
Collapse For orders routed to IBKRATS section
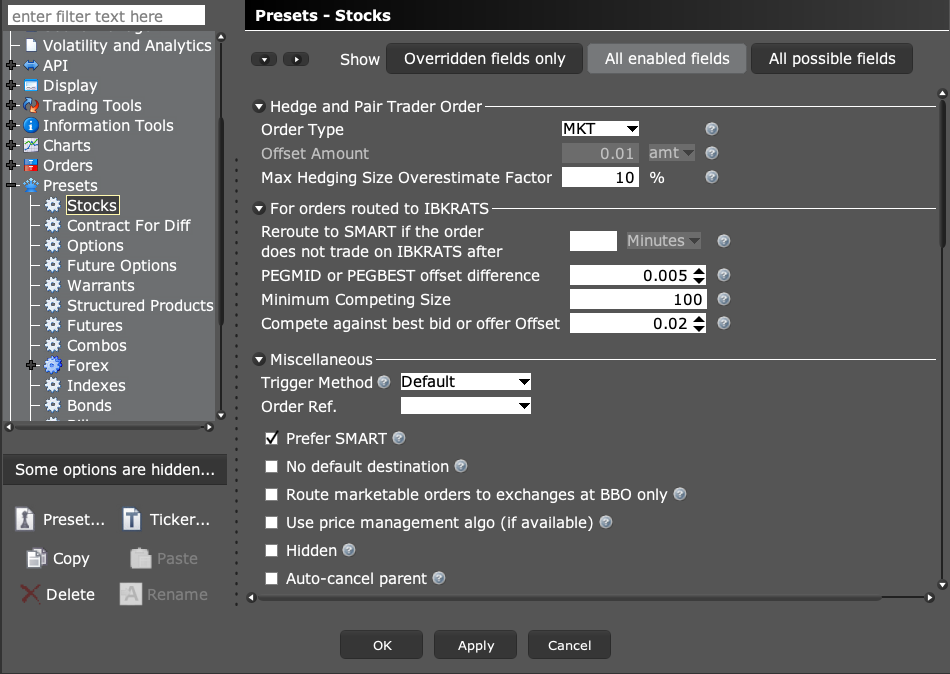[x=259, y=209]
